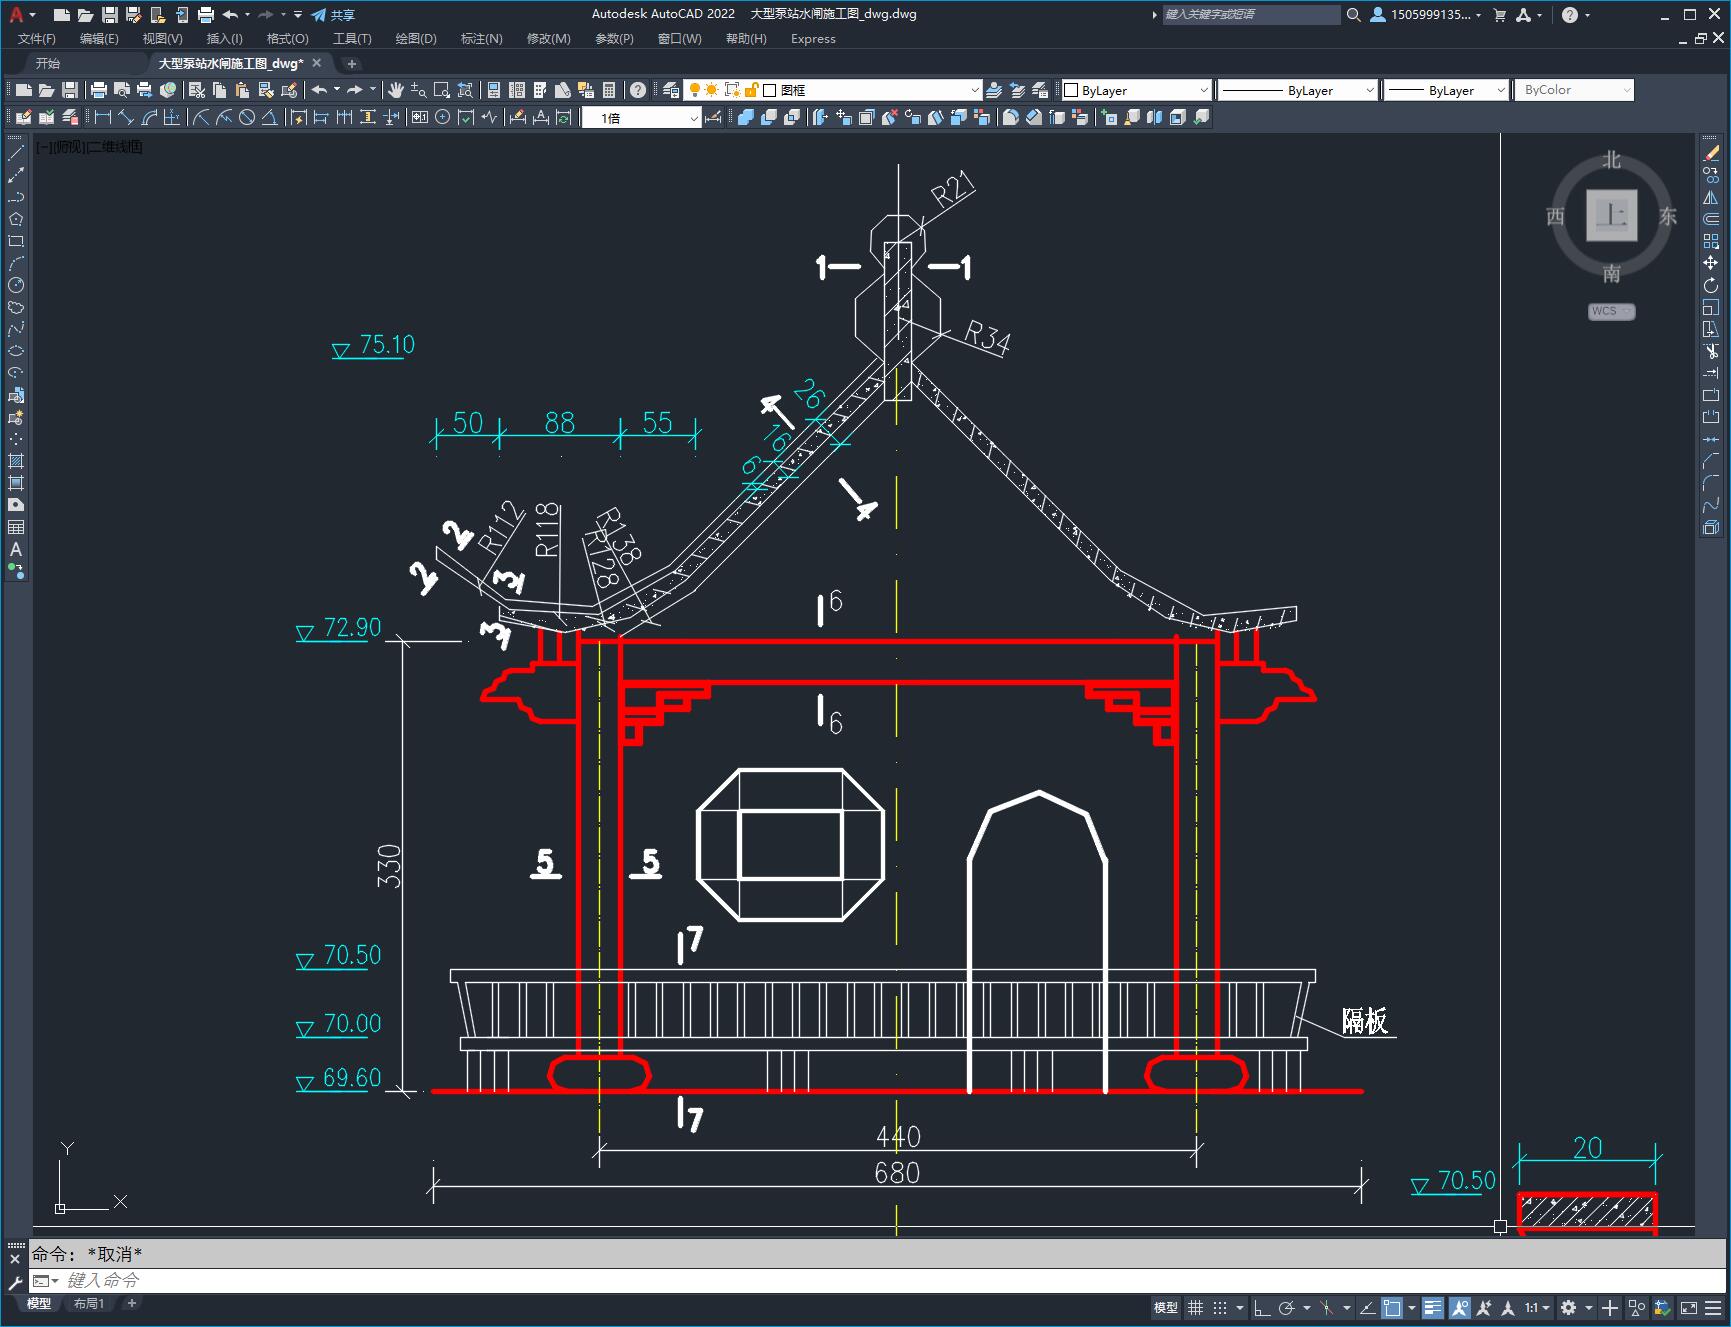Click the Plot printer icon in toolbar
Image resolution: width=1731 pixels, height=1327 pixels.
pyautogui.click(x=98, y=90)
